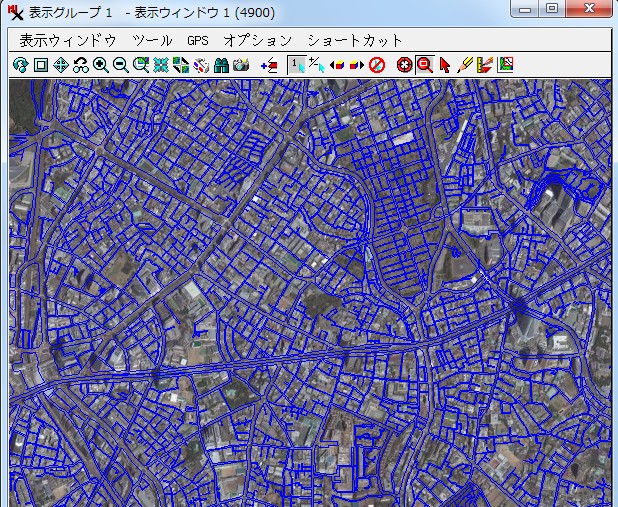Select the red arrow pointer tool

tap(445, 66)
